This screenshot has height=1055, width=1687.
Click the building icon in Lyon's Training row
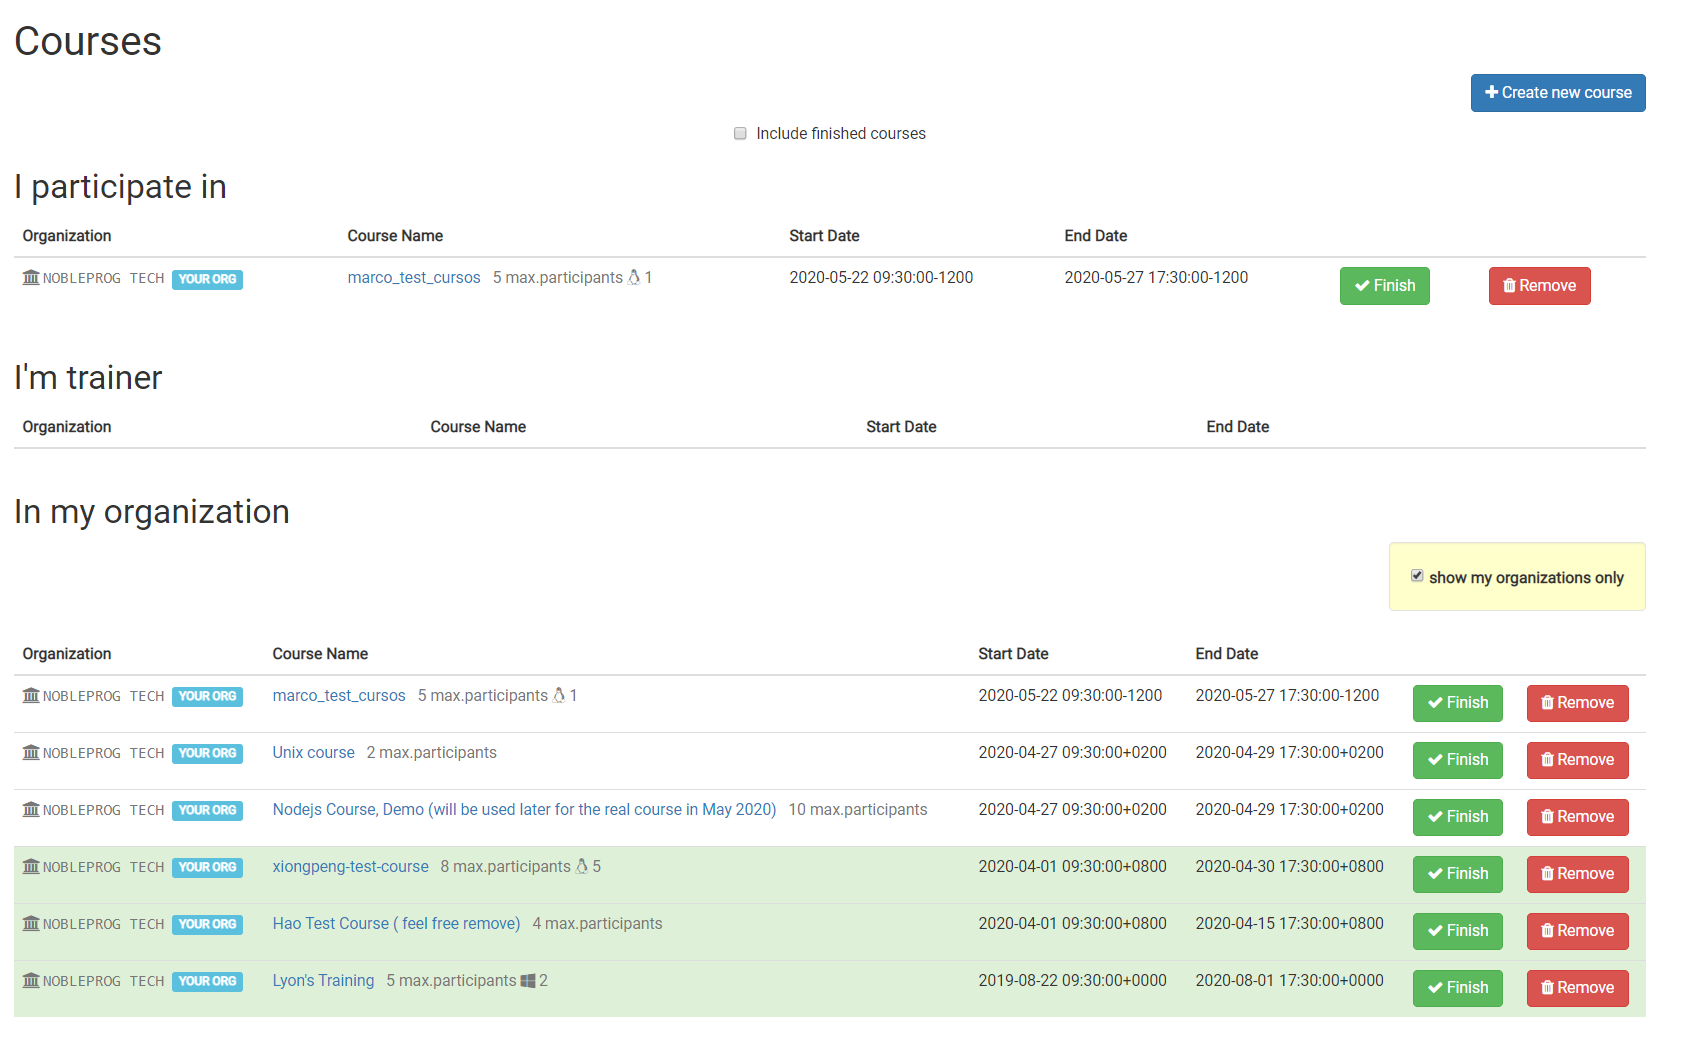pyautogui.click(x=31, y=981)
